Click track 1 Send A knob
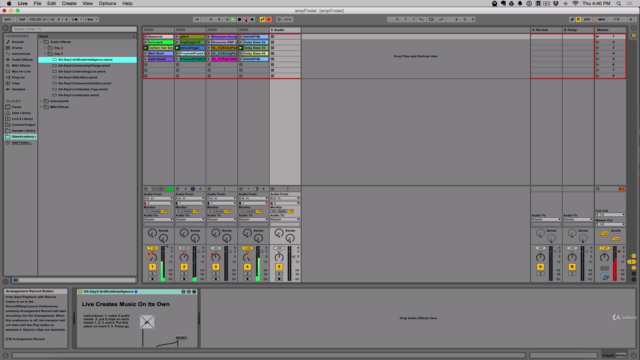 pos(152,233)
